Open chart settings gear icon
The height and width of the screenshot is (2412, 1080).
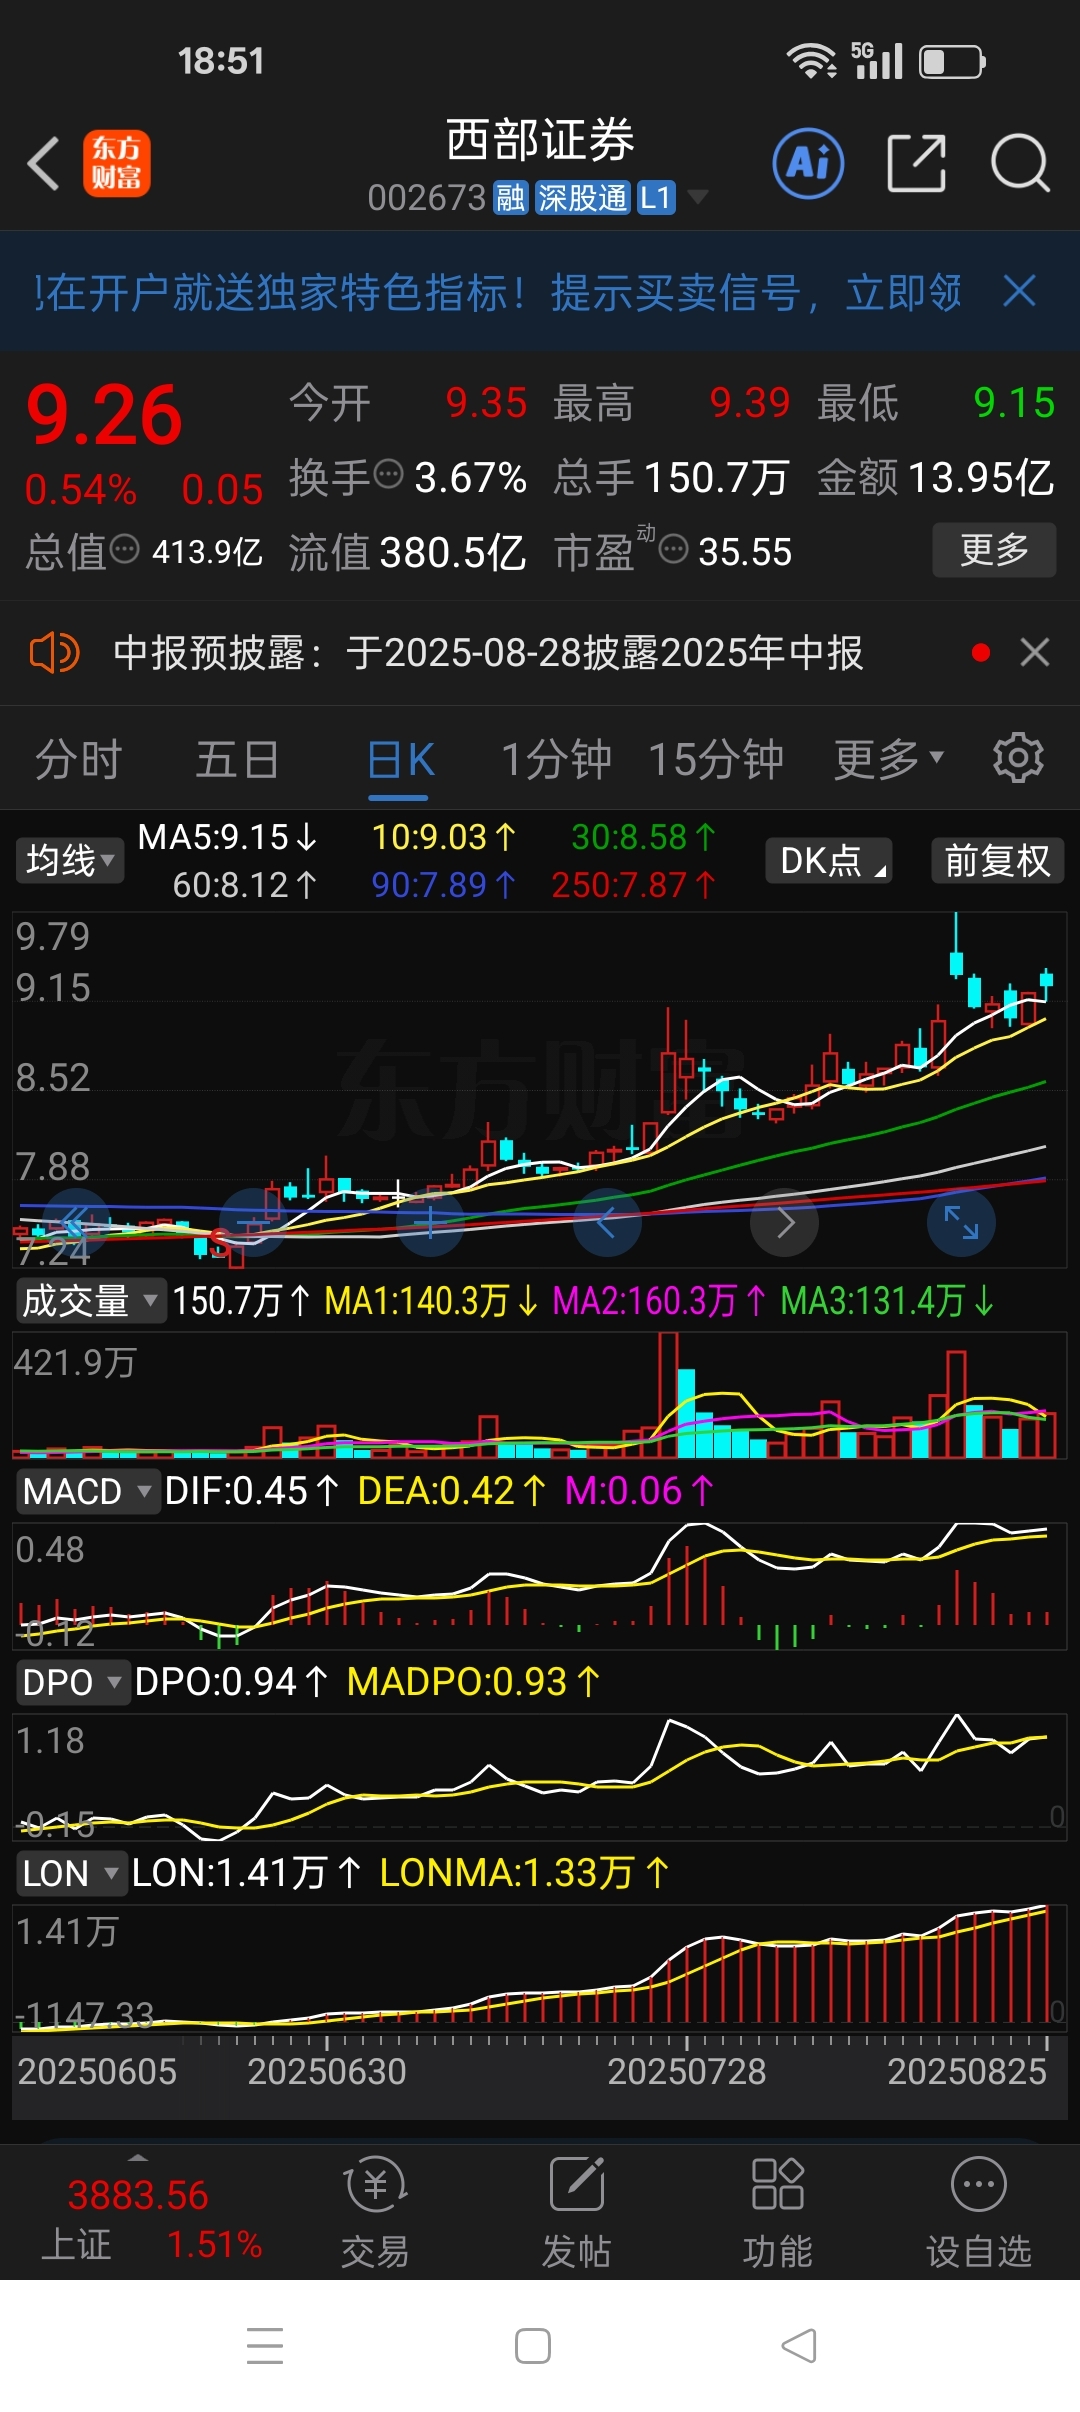(x=1018, y=757)
